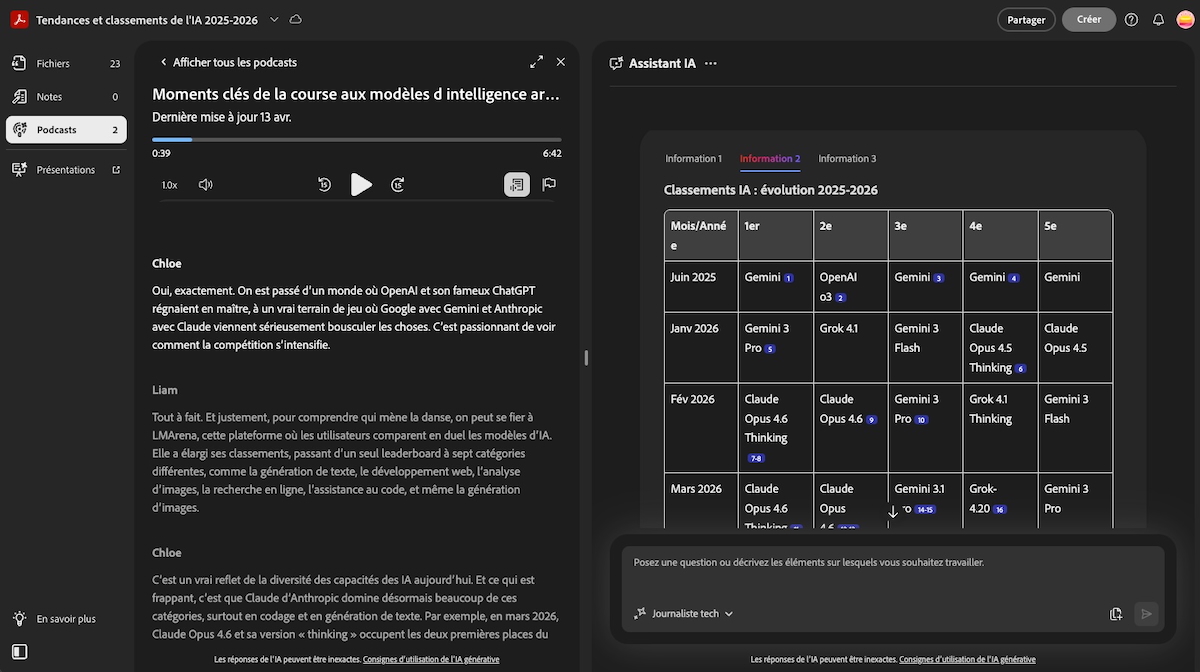Mute the podcast volume speaker icon
1200x672 pixels.
coord(205,185)
